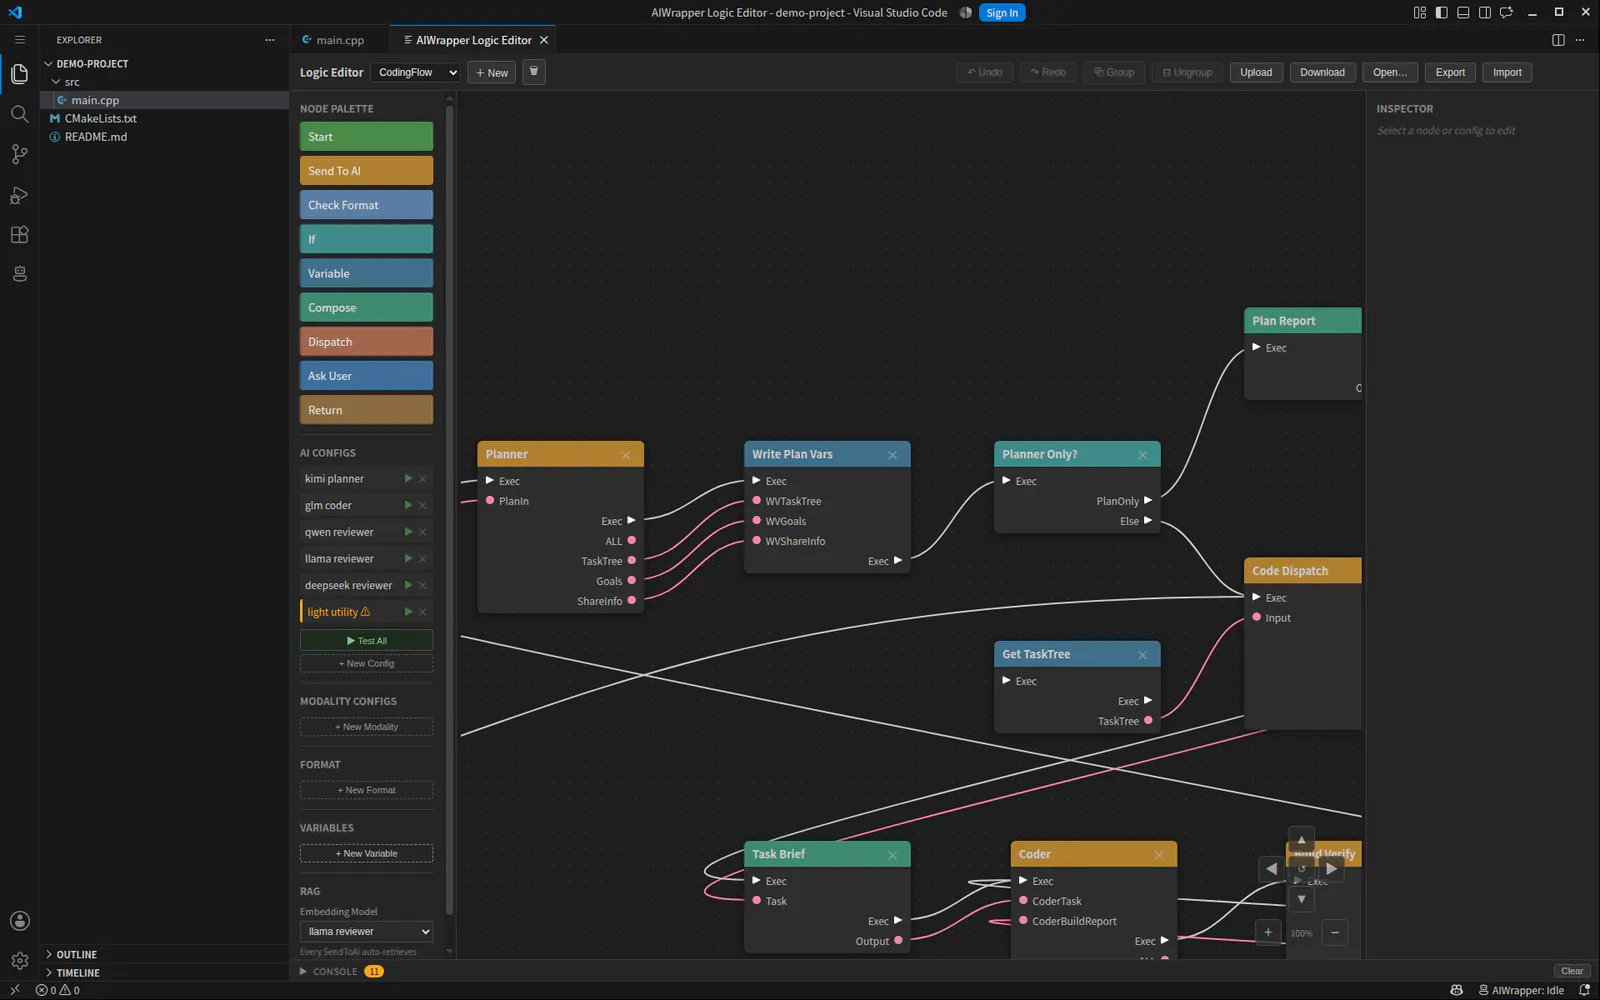Click the Export button
Image resolution: width=1600 pixels, height=1000 pixels.
coord(1450,72)
